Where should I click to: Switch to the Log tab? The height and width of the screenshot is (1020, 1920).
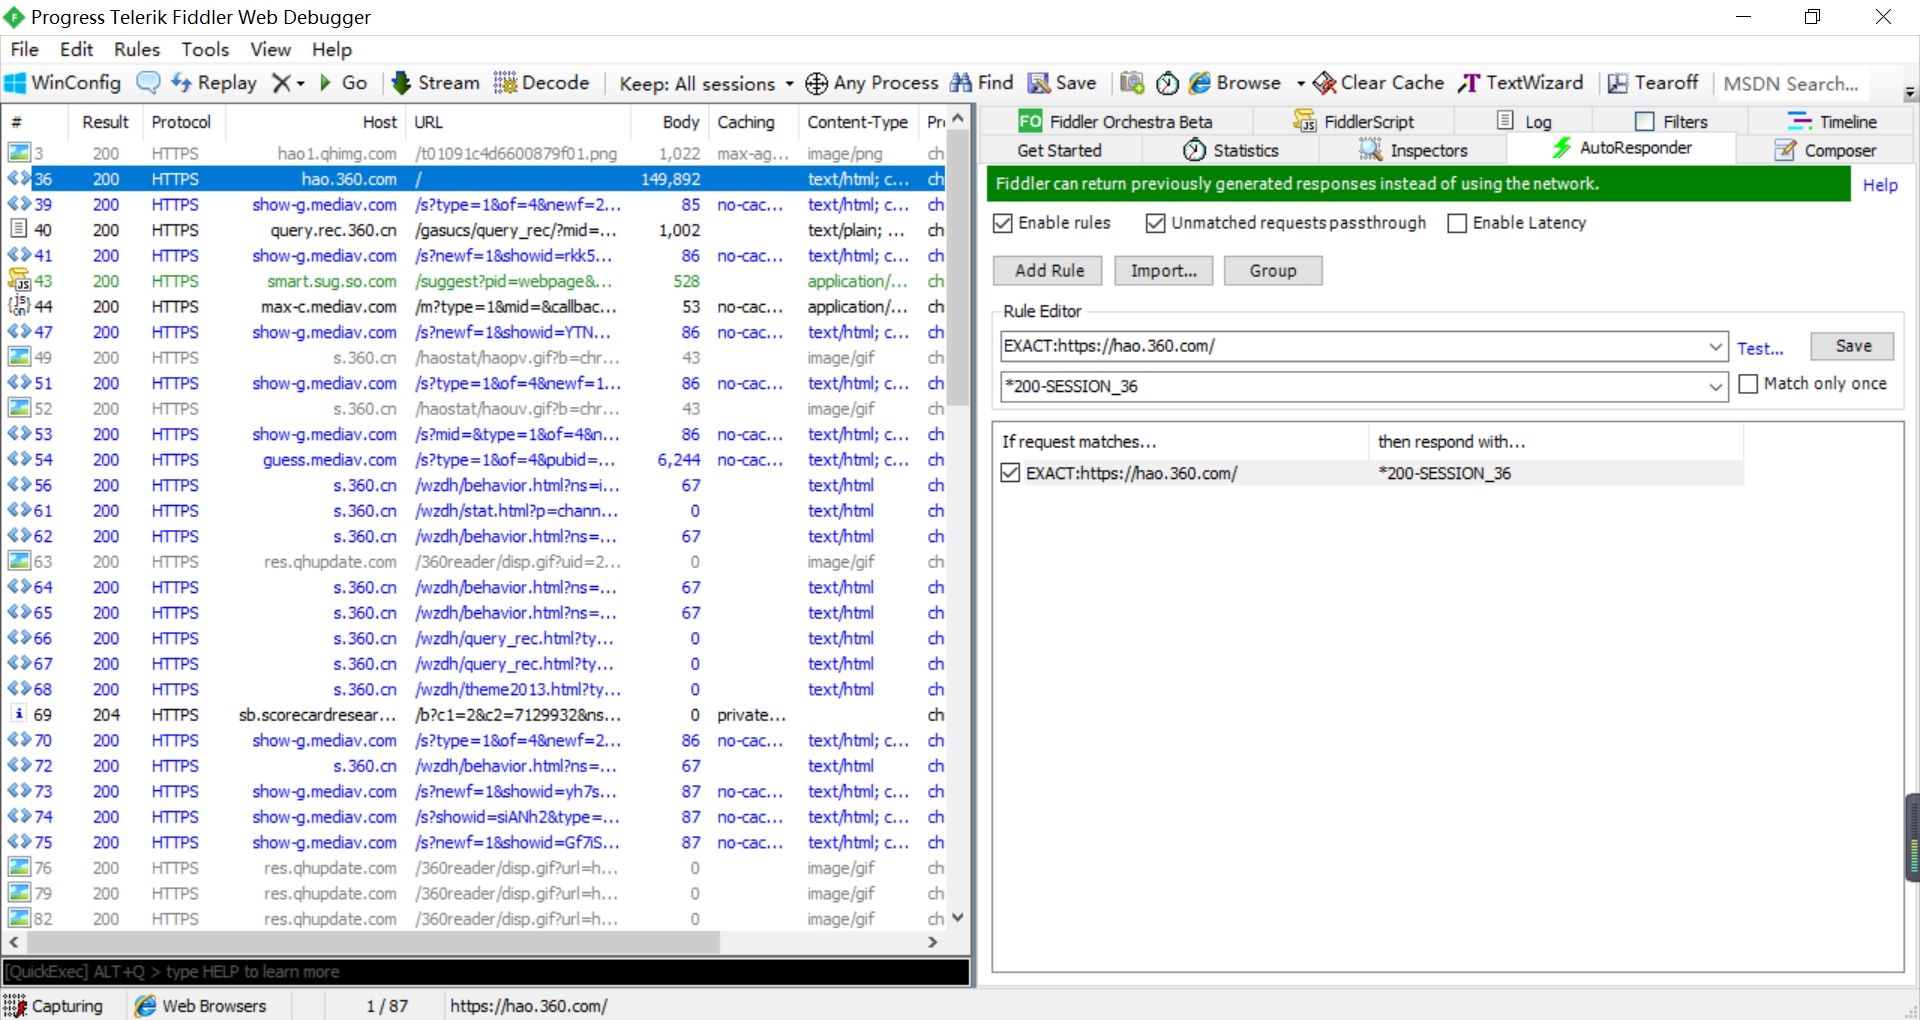1524,122
